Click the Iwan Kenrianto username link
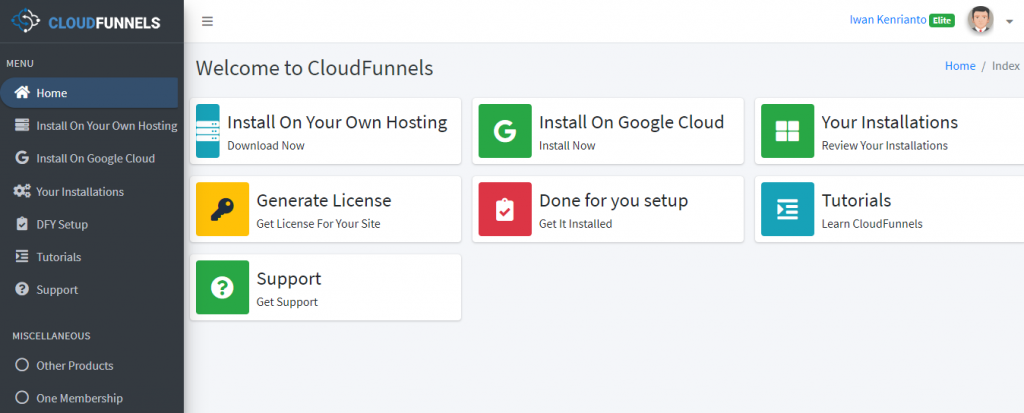Screen dimensions: 1024x413 [x=888, y=20]
